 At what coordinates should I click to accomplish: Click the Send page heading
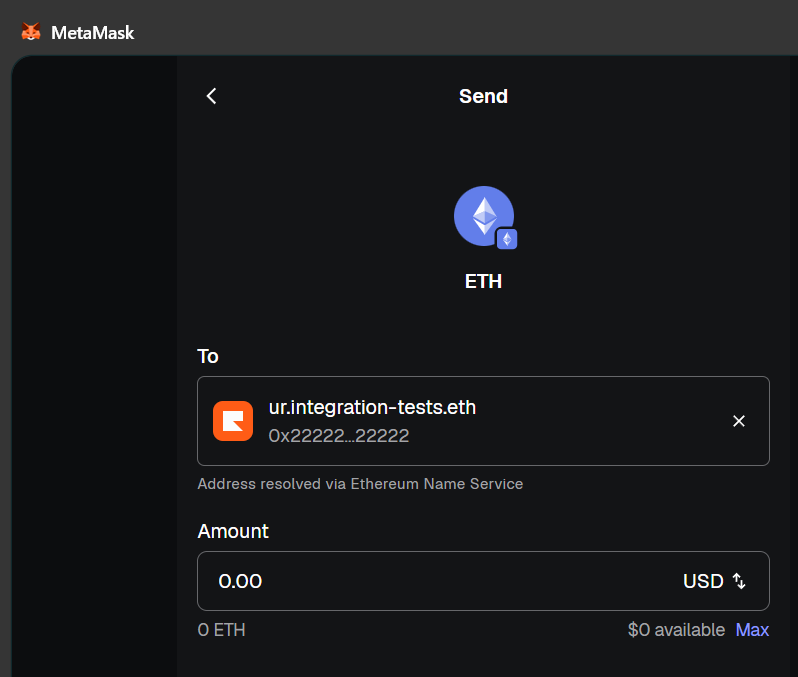coord(483,96)
